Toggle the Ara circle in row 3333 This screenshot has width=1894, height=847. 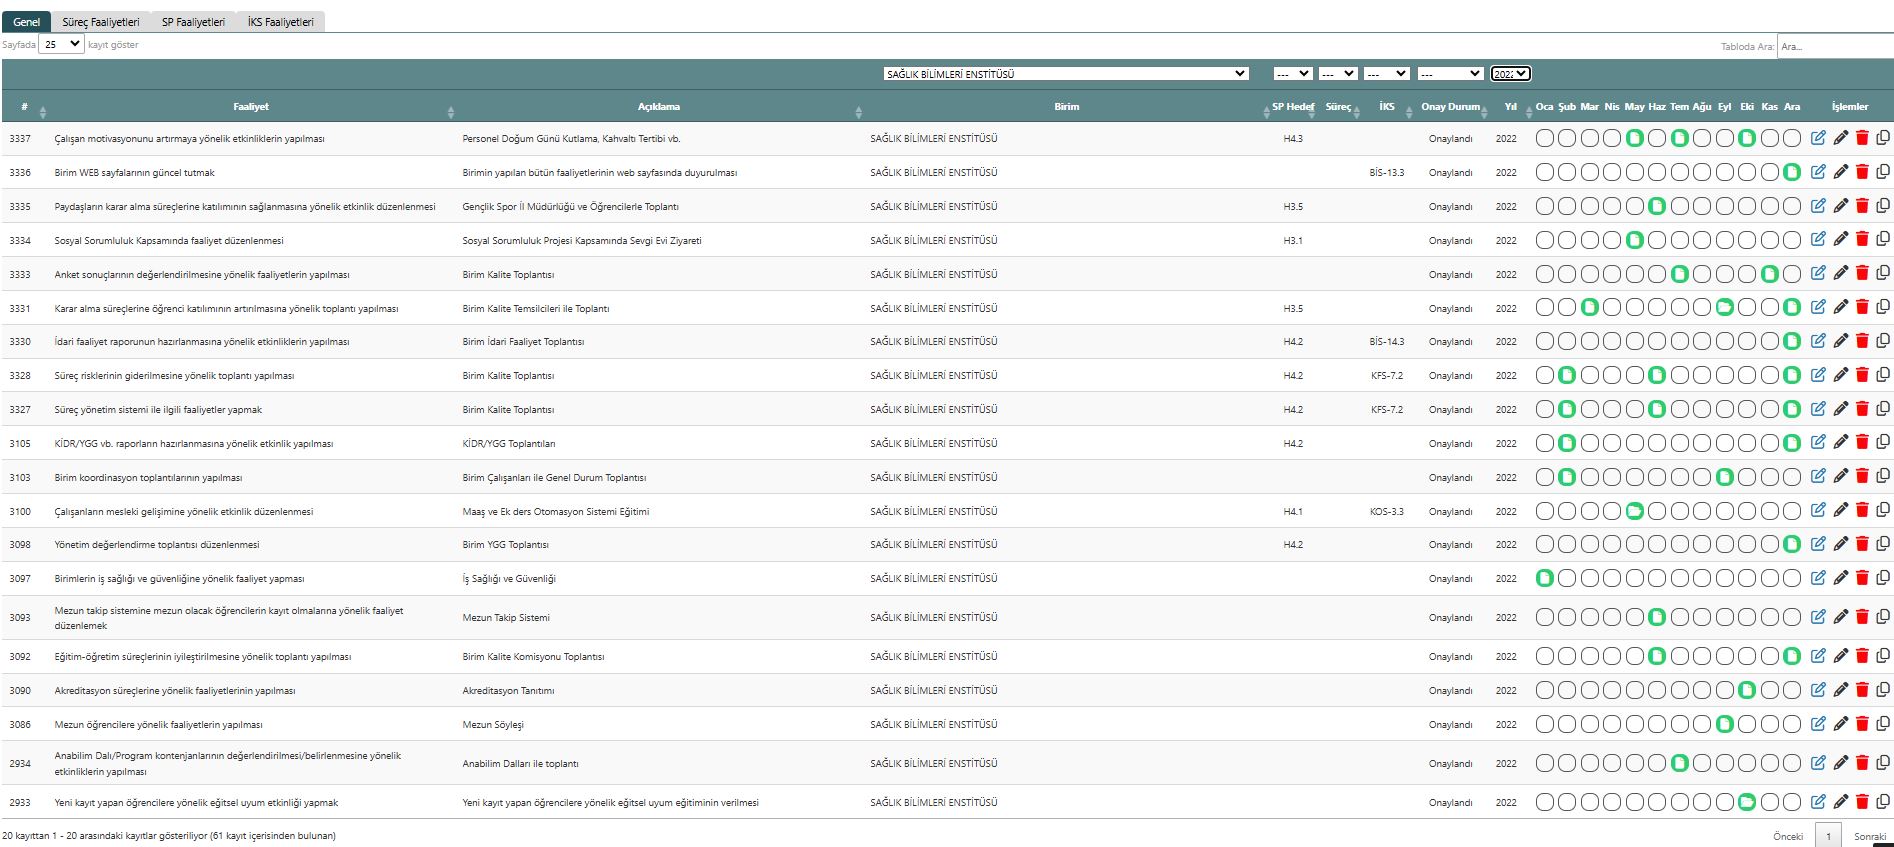[x=1792, y=275]
